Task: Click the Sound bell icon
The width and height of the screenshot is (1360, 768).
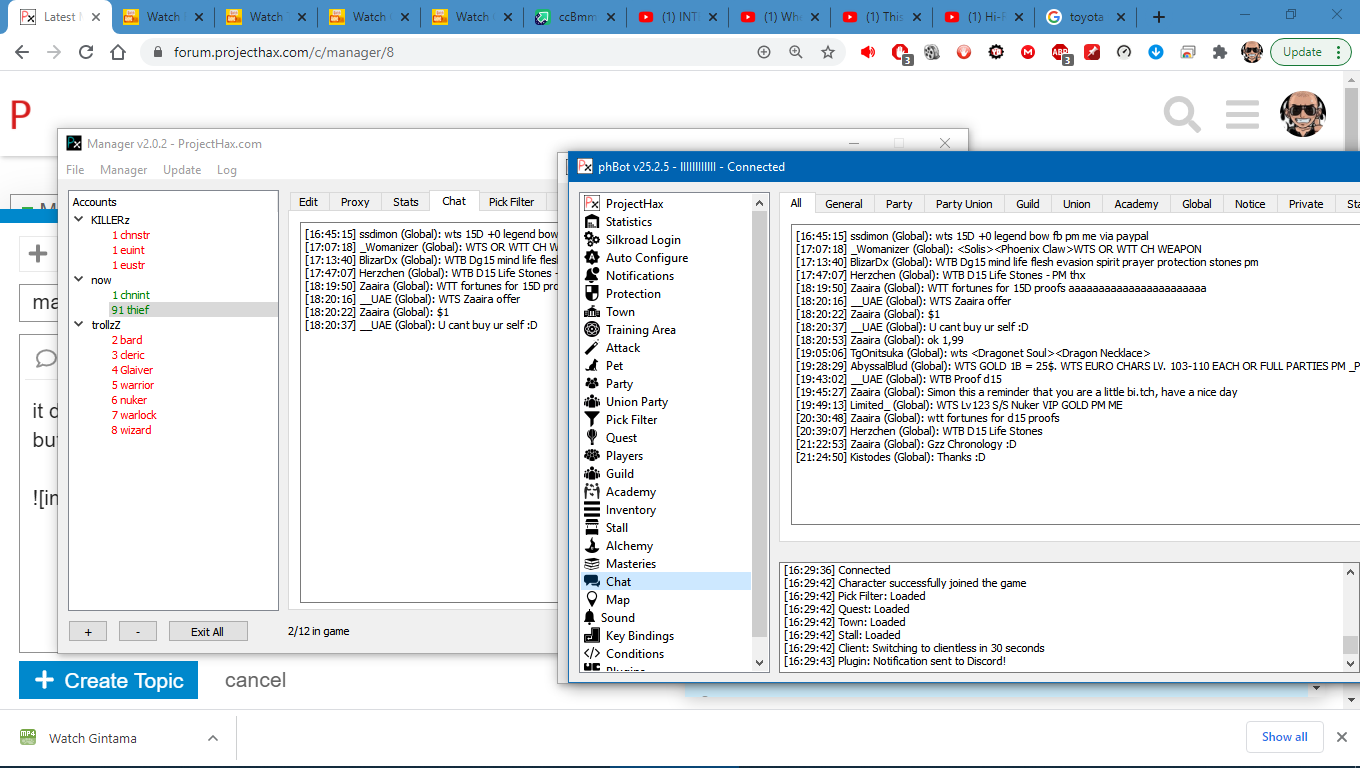Action: (x=592, y=618)
